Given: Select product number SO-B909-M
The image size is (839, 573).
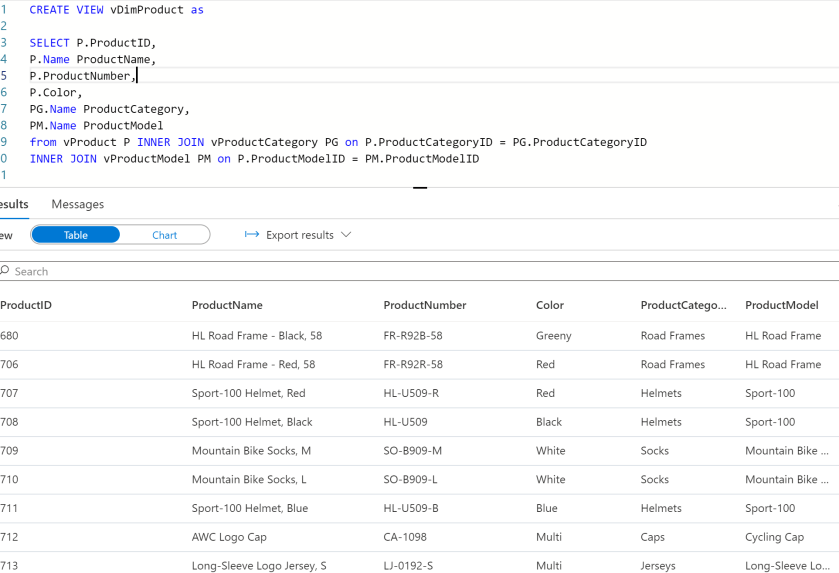Looking at the screenshot, I should [x=413, y=451].
